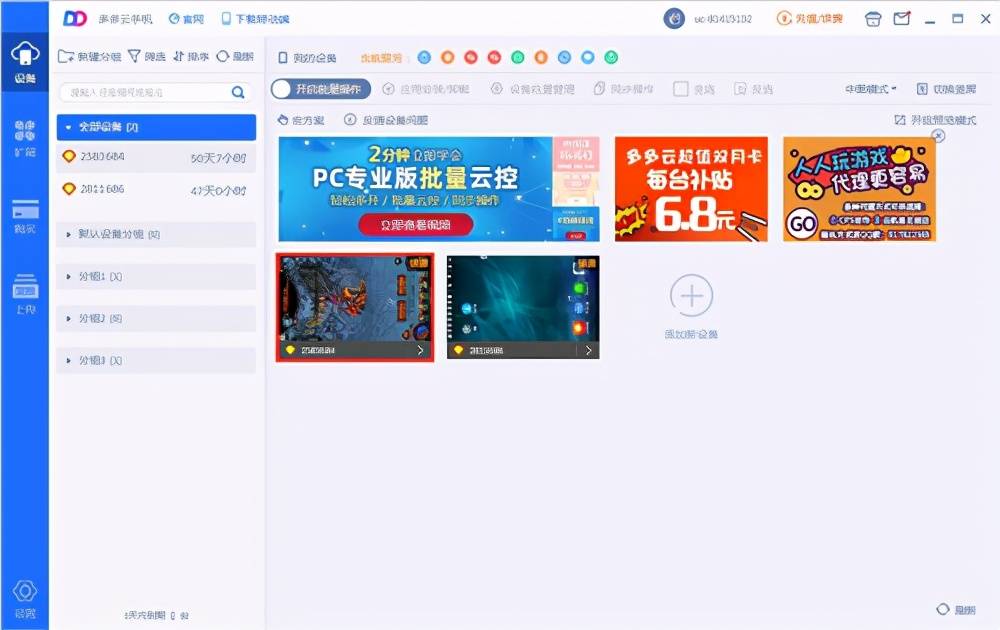The image size is (1000, 630).
Task: Click the leftmost round service icon
Action: pos(424,57)
